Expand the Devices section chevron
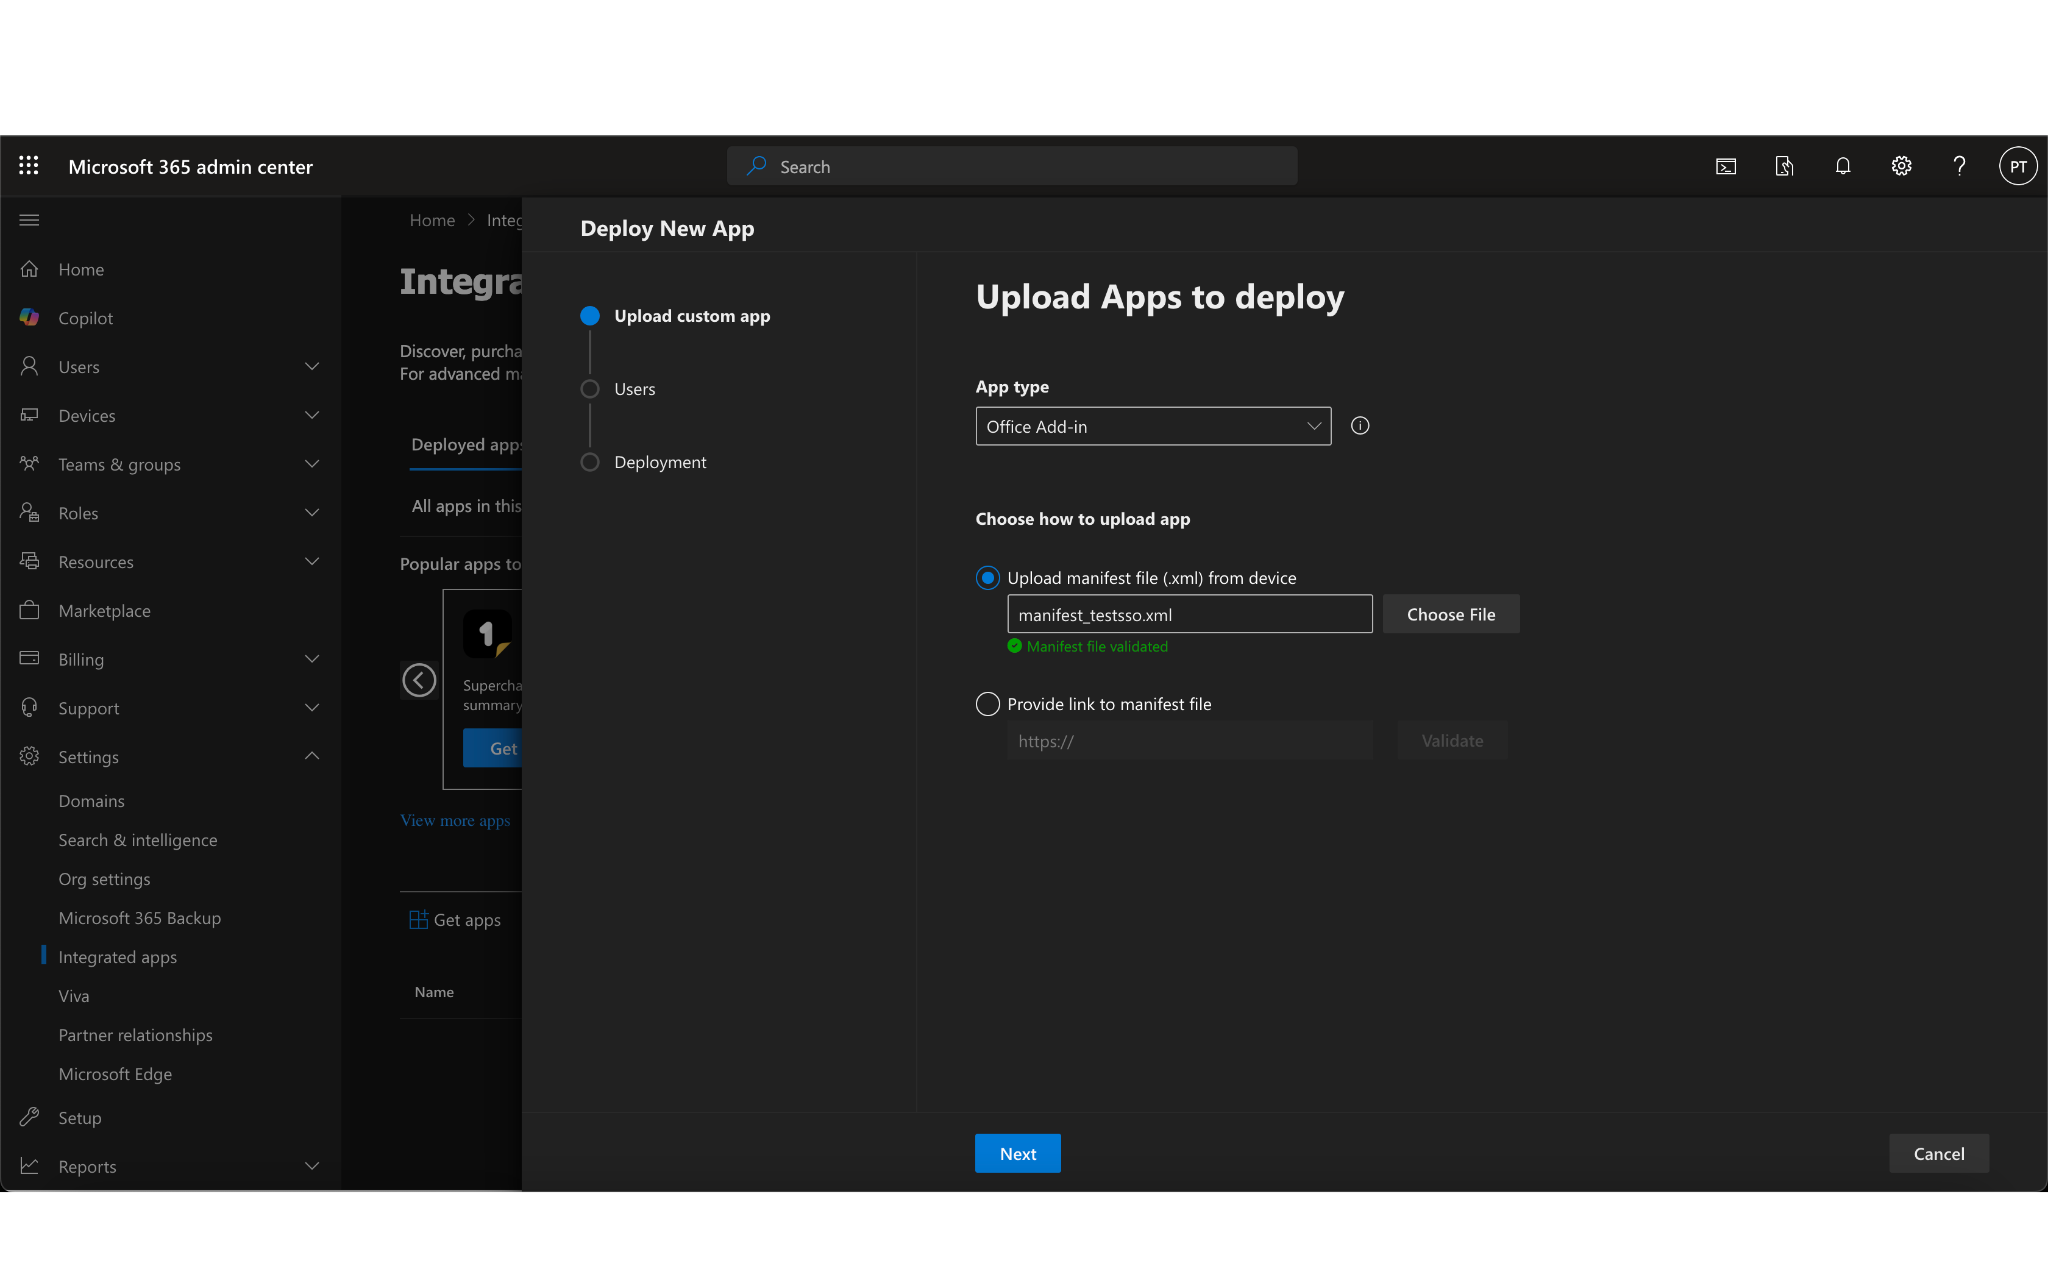The height and width of the screenshot is (1280, 2048). (x=312, y=415)
